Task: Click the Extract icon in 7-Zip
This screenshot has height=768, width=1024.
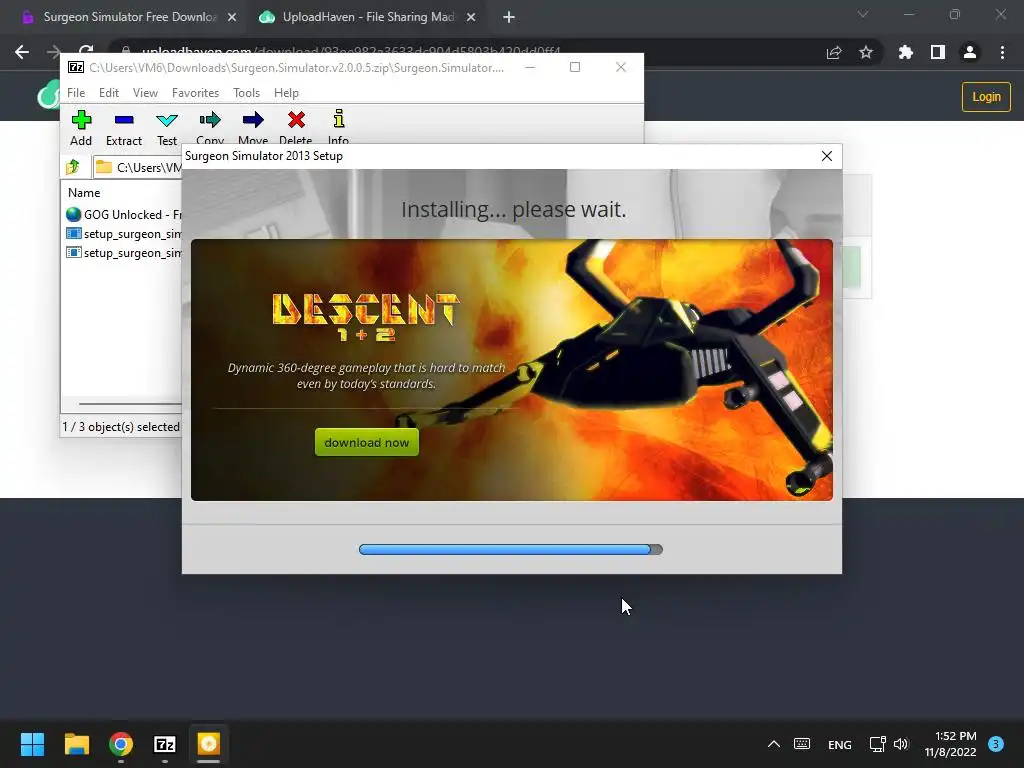Action: point(123,128)
